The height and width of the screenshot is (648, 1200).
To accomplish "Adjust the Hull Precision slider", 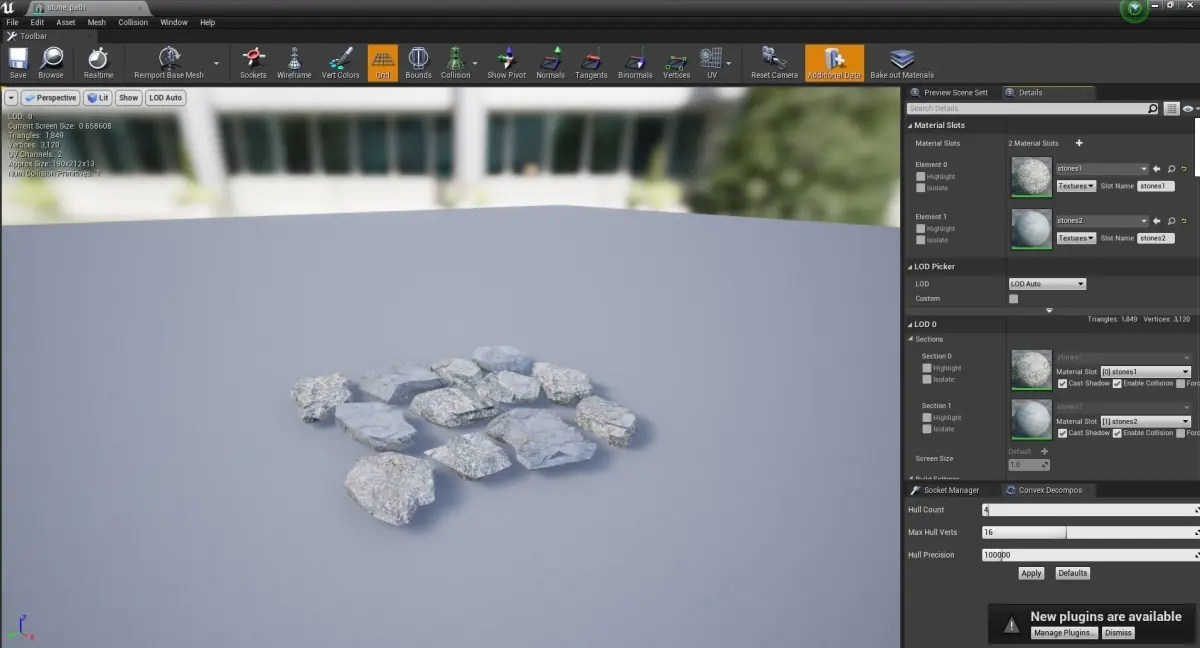I will [x=1090, y=554].
